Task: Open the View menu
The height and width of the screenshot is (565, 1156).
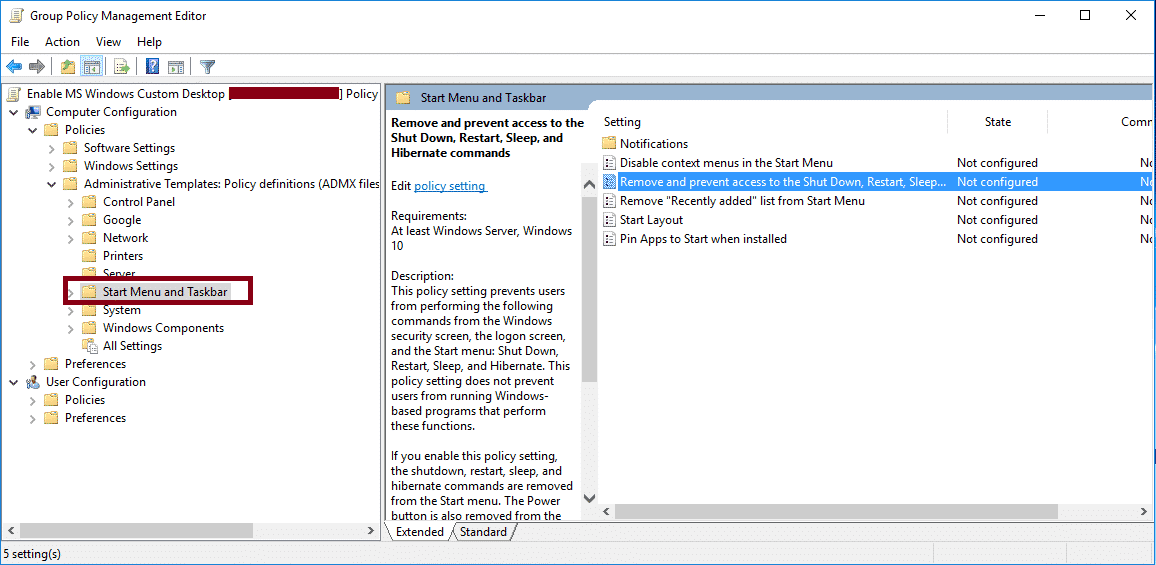Action: coord(108,42)
